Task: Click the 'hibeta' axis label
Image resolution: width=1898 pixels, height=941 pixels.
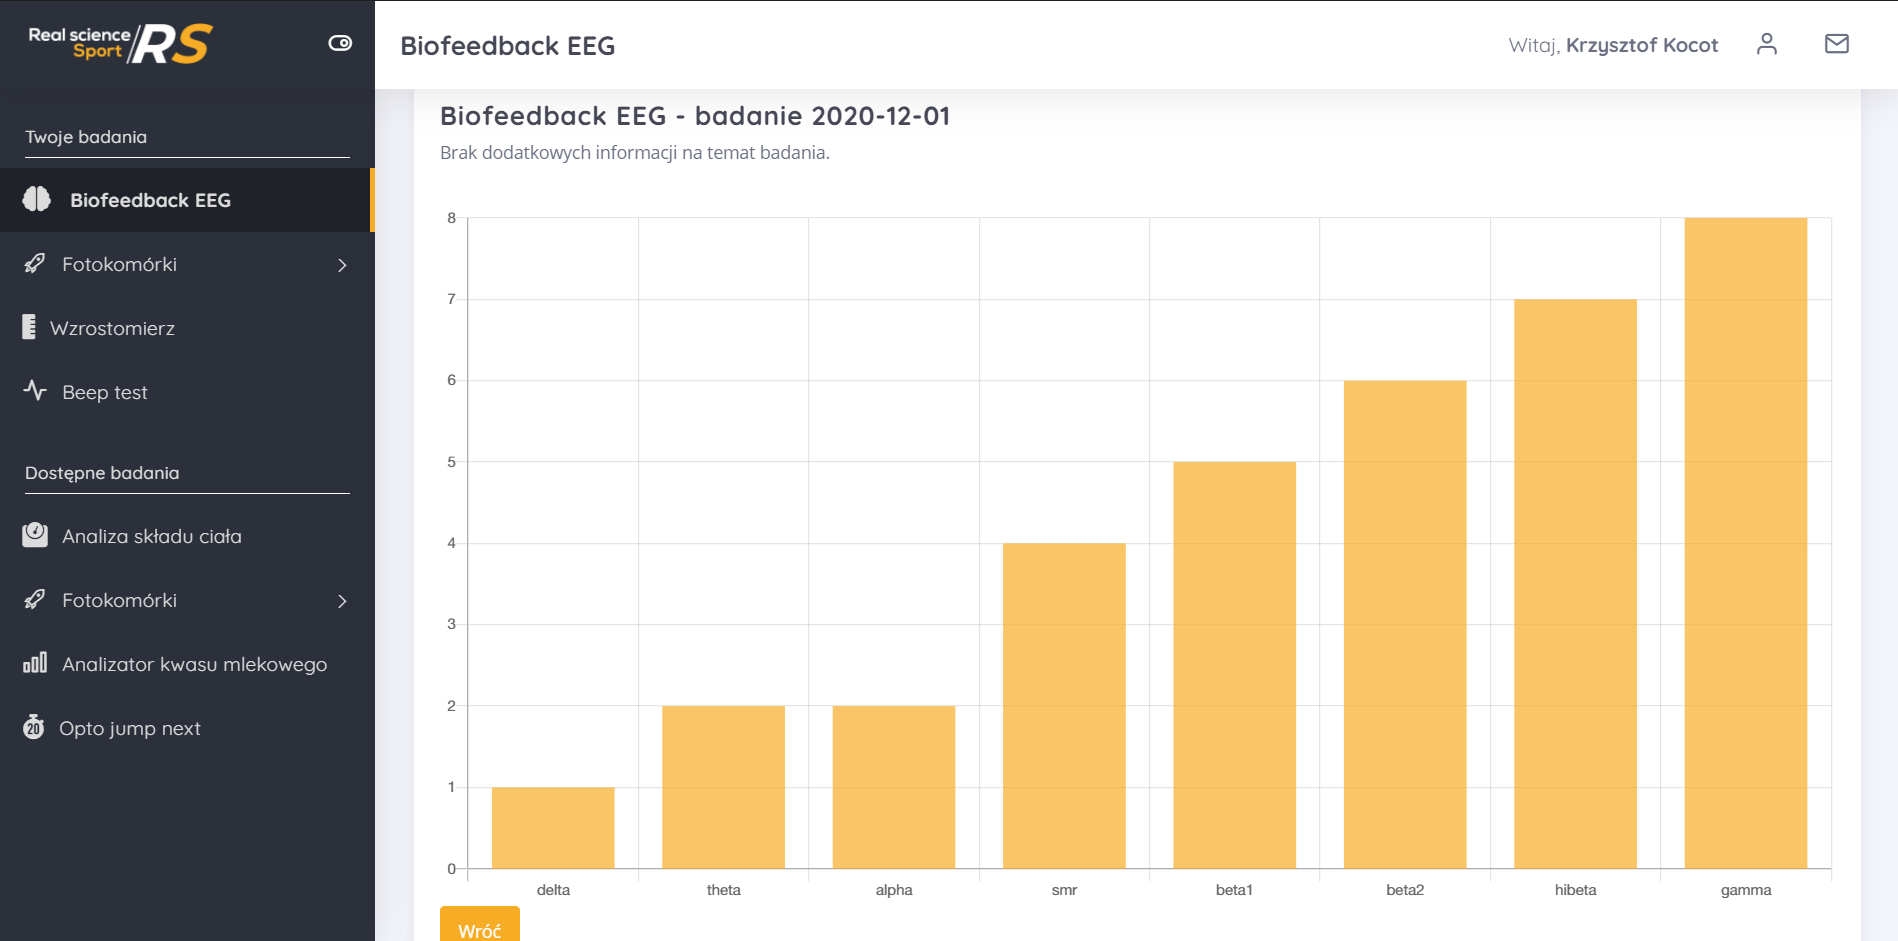Action: (x=1576, y=890)
